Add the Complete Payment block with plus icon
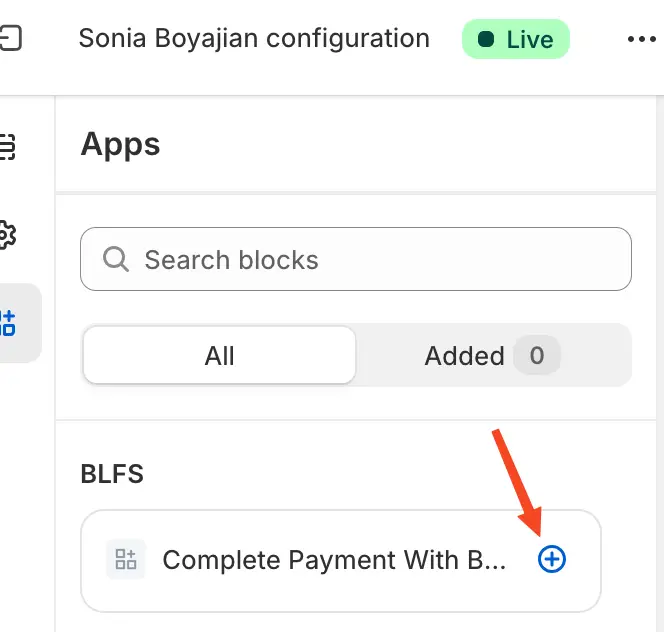 (x=551, y=560)
